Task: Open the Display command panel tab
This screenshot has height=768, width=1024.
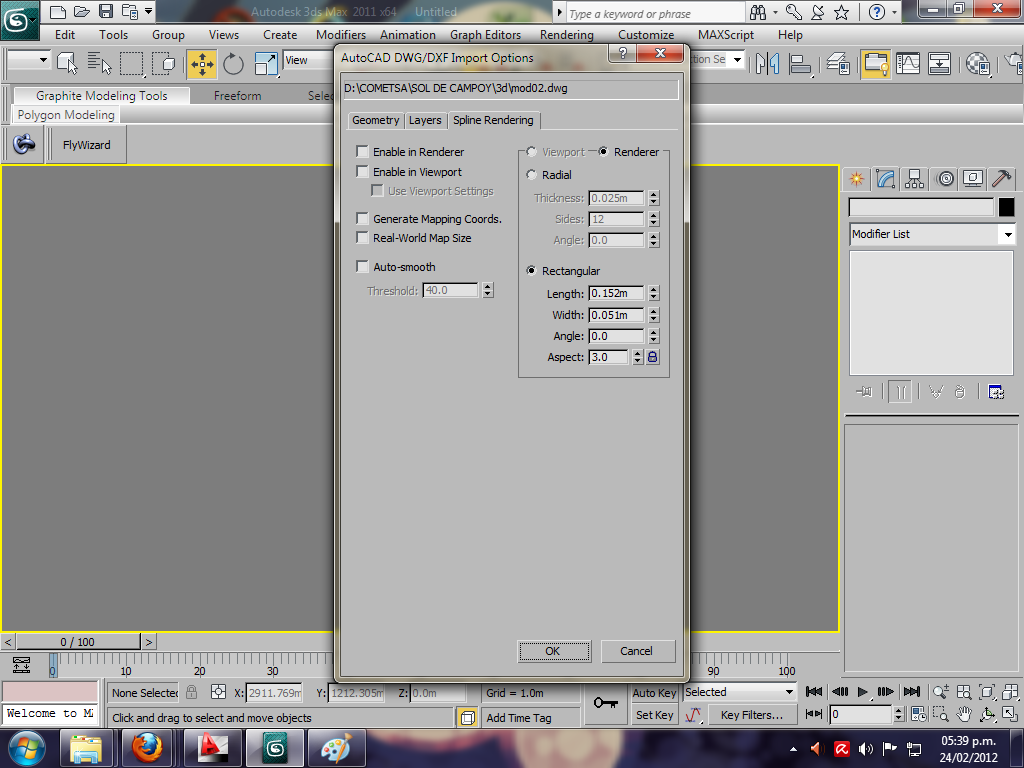Action: pos(973,178)
